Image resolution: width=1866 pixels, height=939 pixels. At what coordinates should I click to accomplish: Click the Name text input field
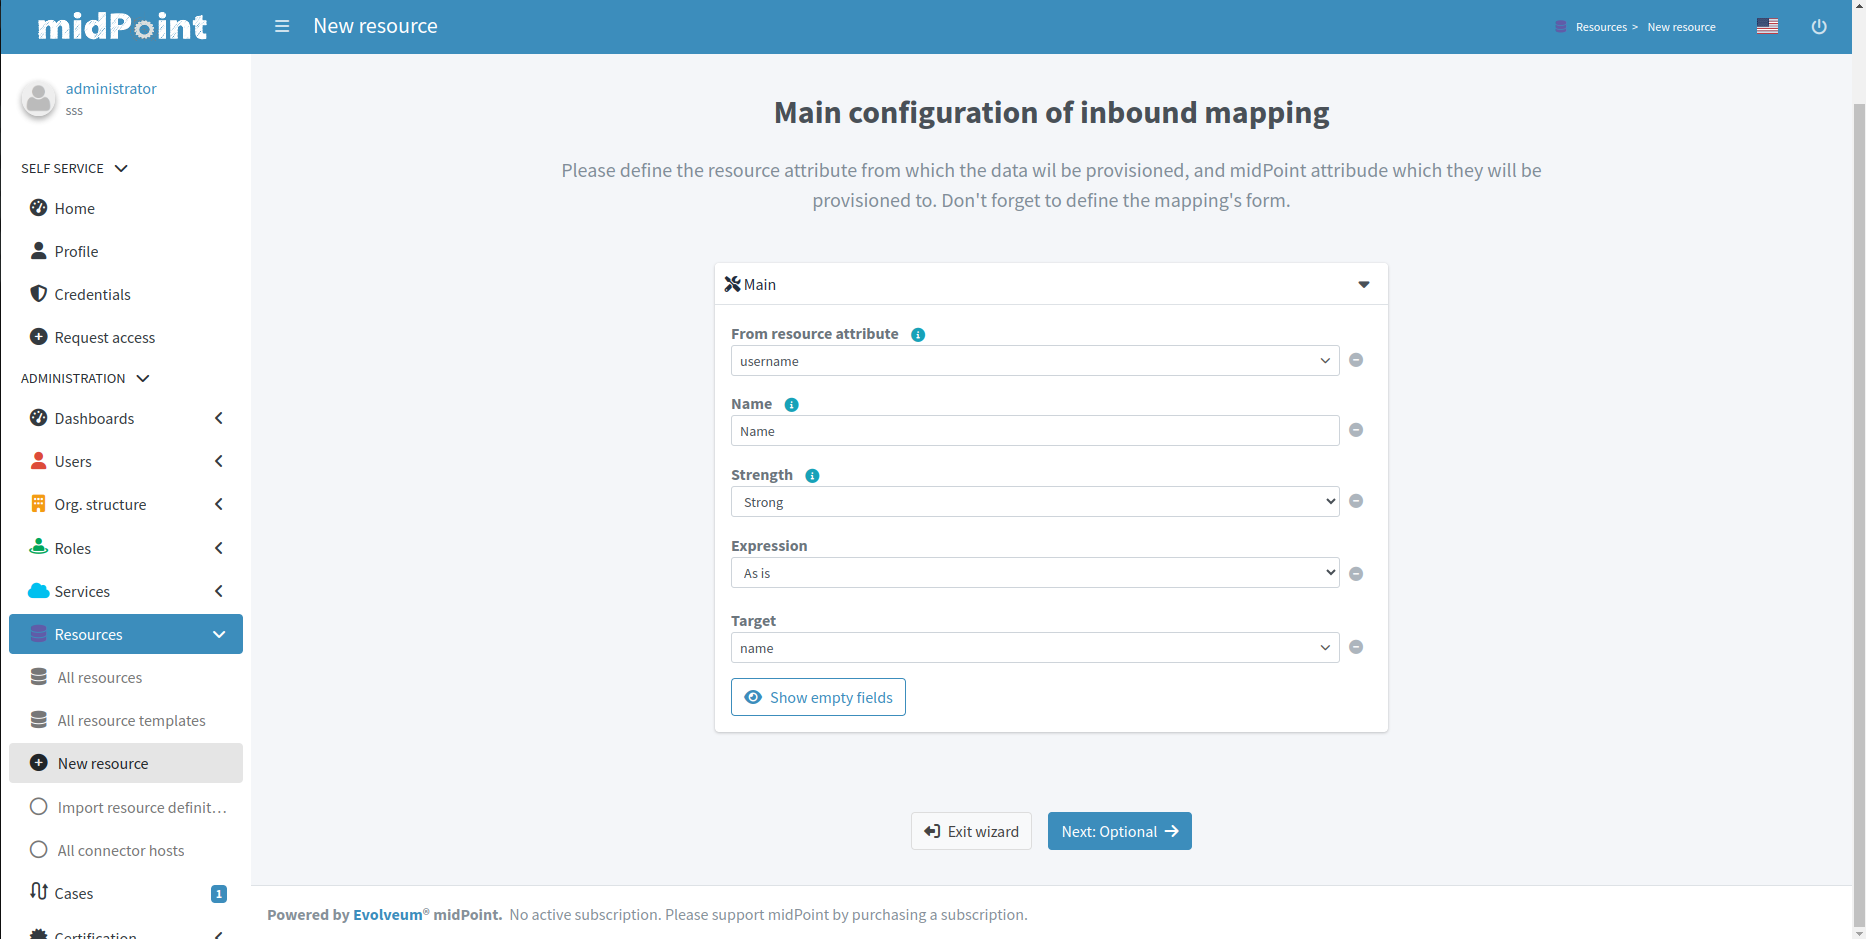coord(1034,431)
